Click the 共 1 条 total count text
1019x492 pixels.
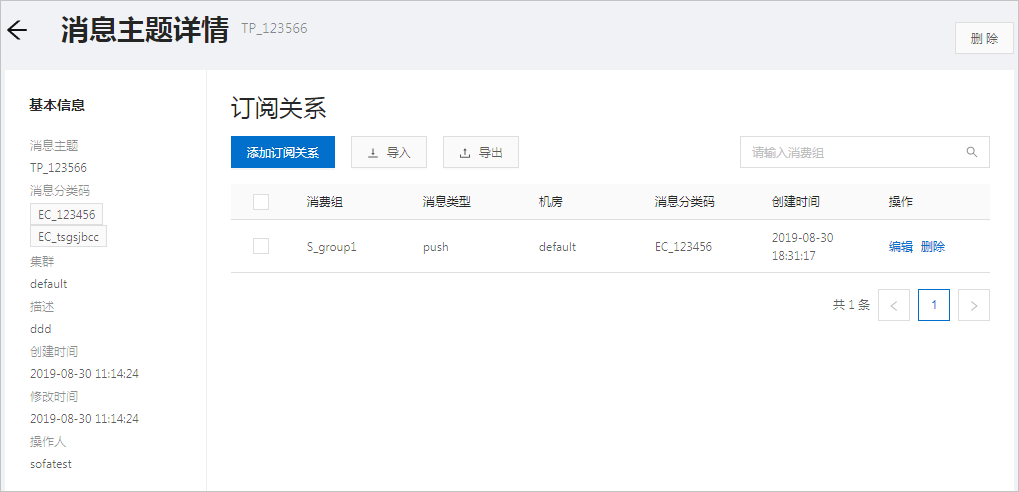[x=851, y=305]
